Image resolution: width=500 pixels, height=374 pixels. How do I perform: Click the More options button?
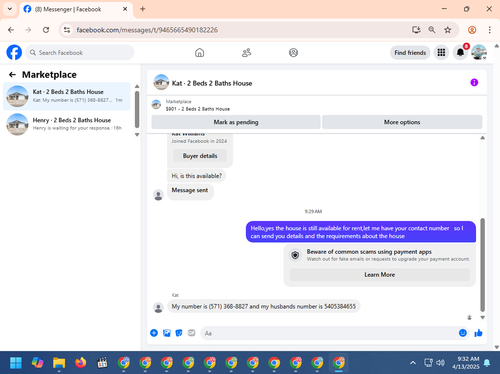[x=402, y=122]
